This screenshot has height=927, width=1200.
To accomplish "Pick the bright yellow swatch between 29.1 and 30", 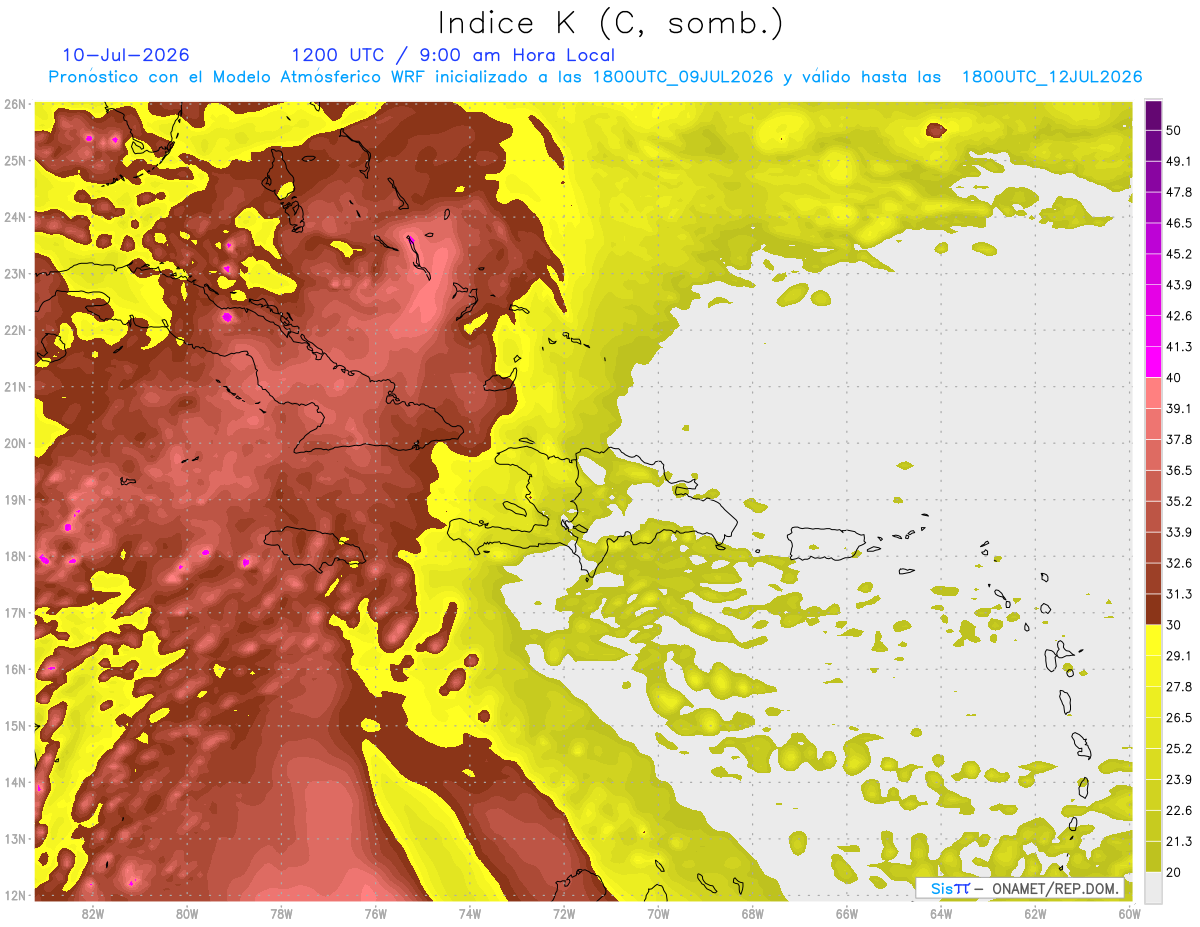I will pos(1153,640).
